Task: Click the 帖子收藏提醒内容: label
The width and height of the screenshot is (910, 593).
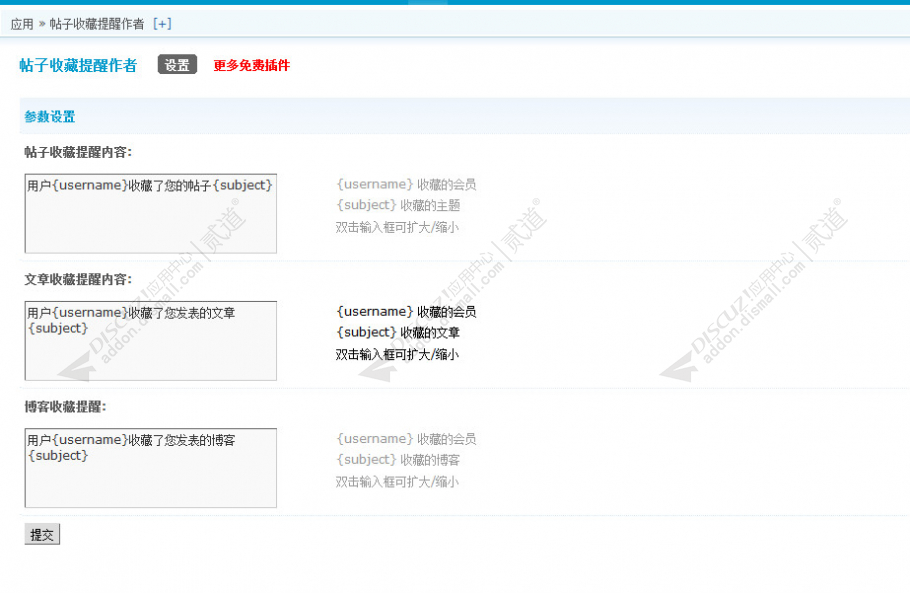Action: click(78, 152)
